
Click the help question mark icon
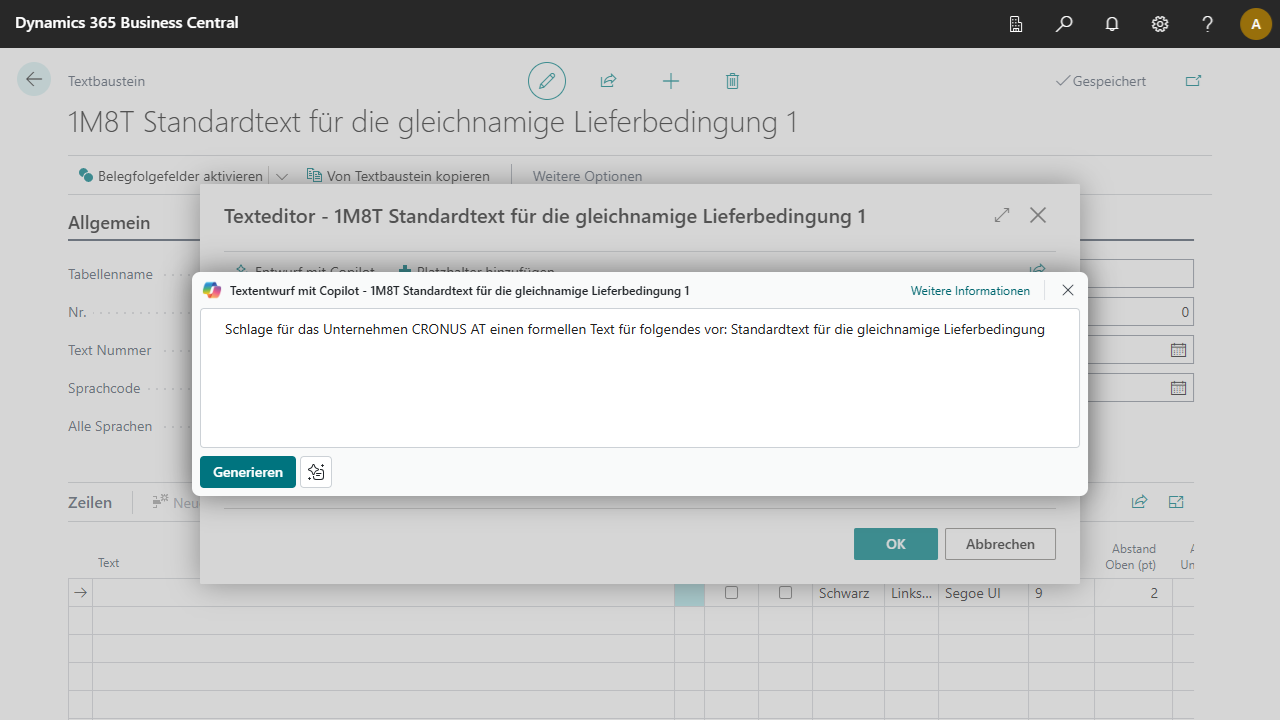pyautogui.click(x=1208, y=24)
